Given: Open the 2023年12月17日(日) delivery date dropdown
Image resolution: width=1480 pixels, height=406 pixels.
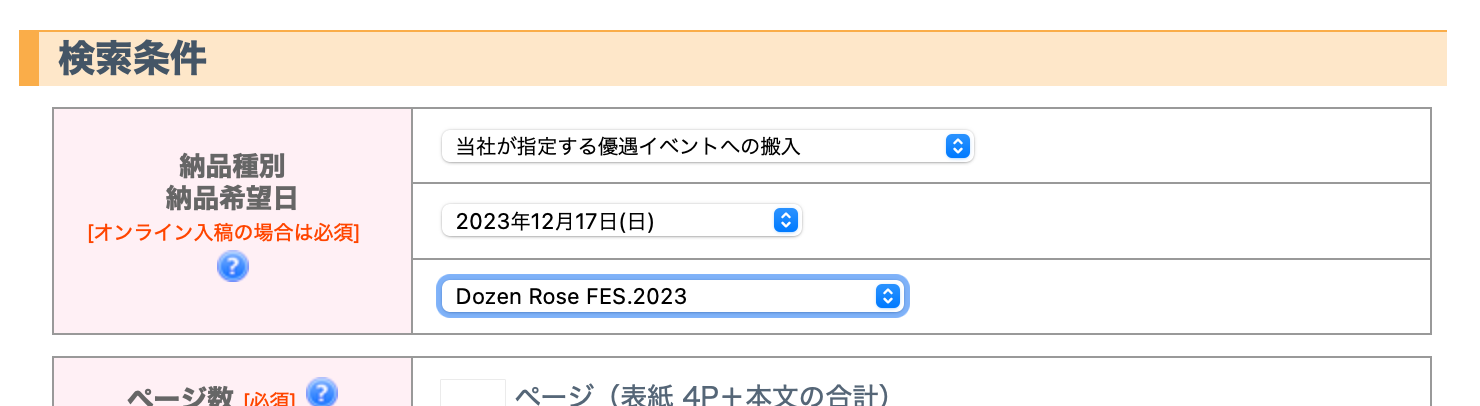Looking at the screenshot, I should [x=621, y=221].
